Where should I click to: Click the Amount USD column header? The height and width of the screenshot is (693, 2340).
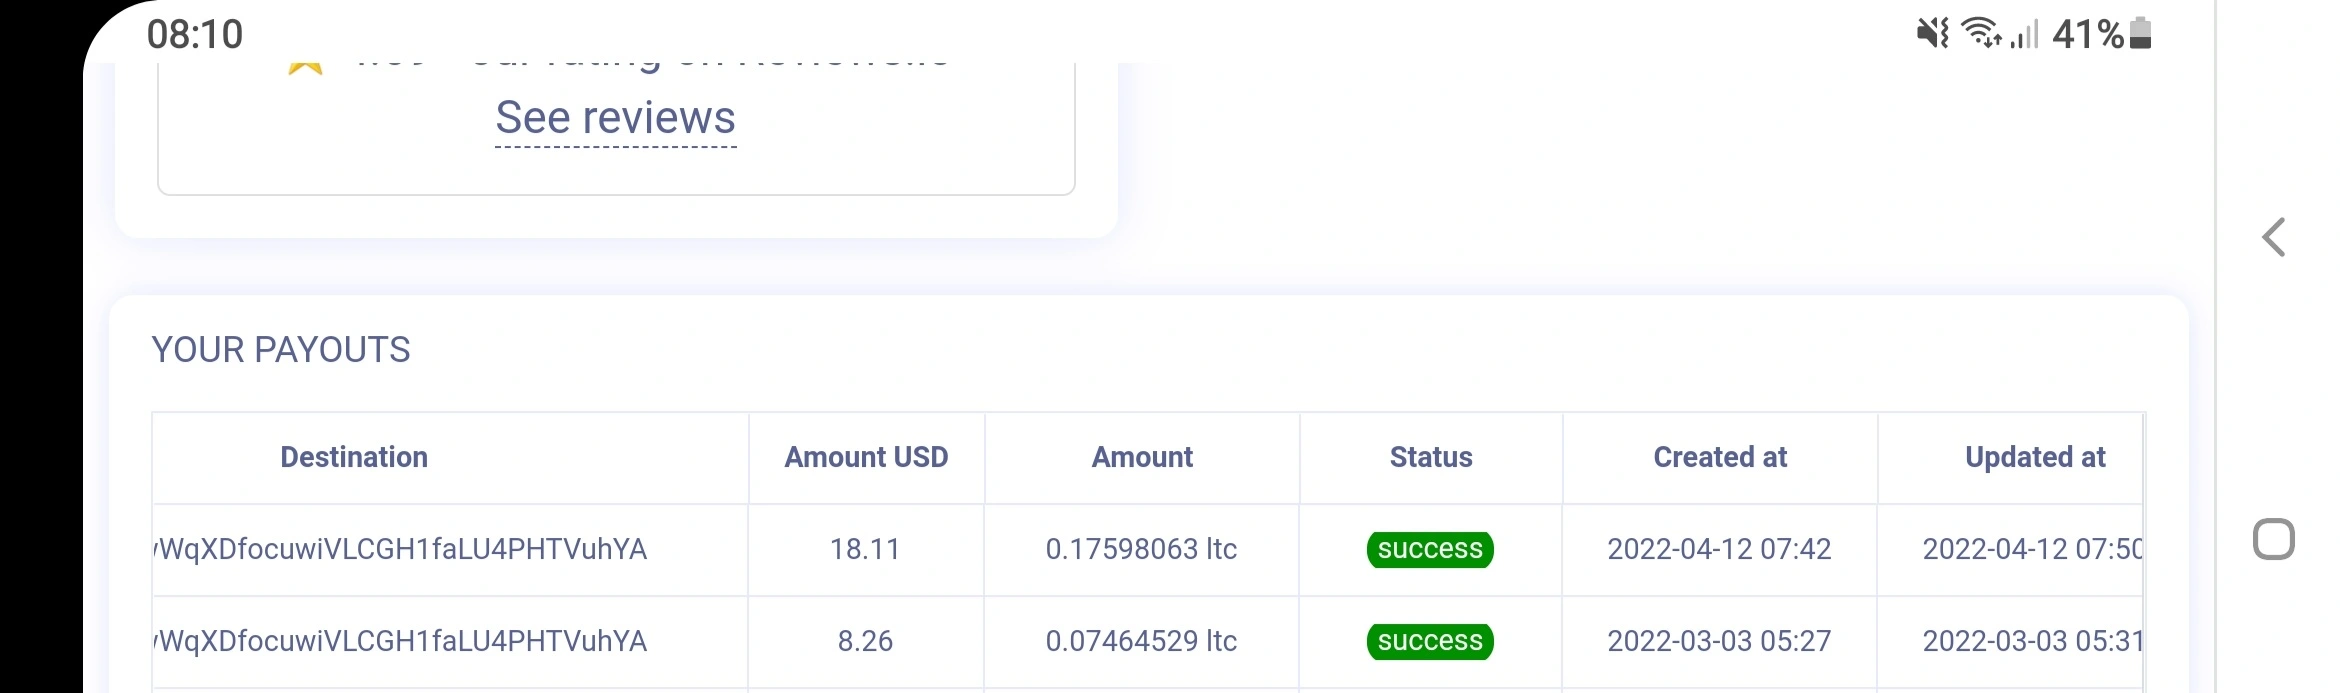(866, 457)
